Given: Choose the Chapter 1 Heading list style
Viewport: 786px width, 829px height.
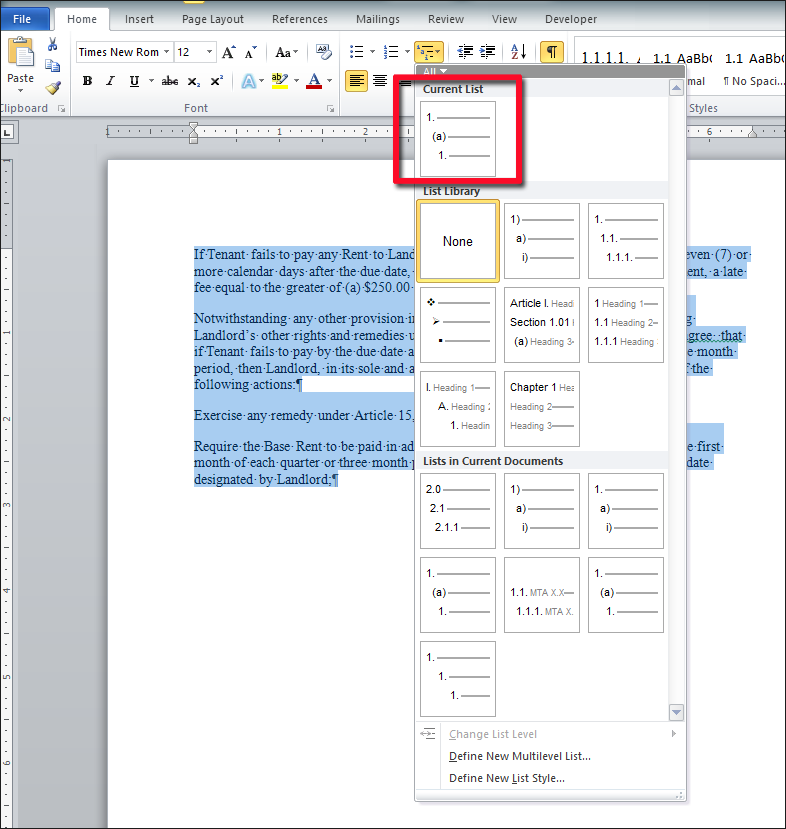Looking at the screenshot, I should (542, 409).
